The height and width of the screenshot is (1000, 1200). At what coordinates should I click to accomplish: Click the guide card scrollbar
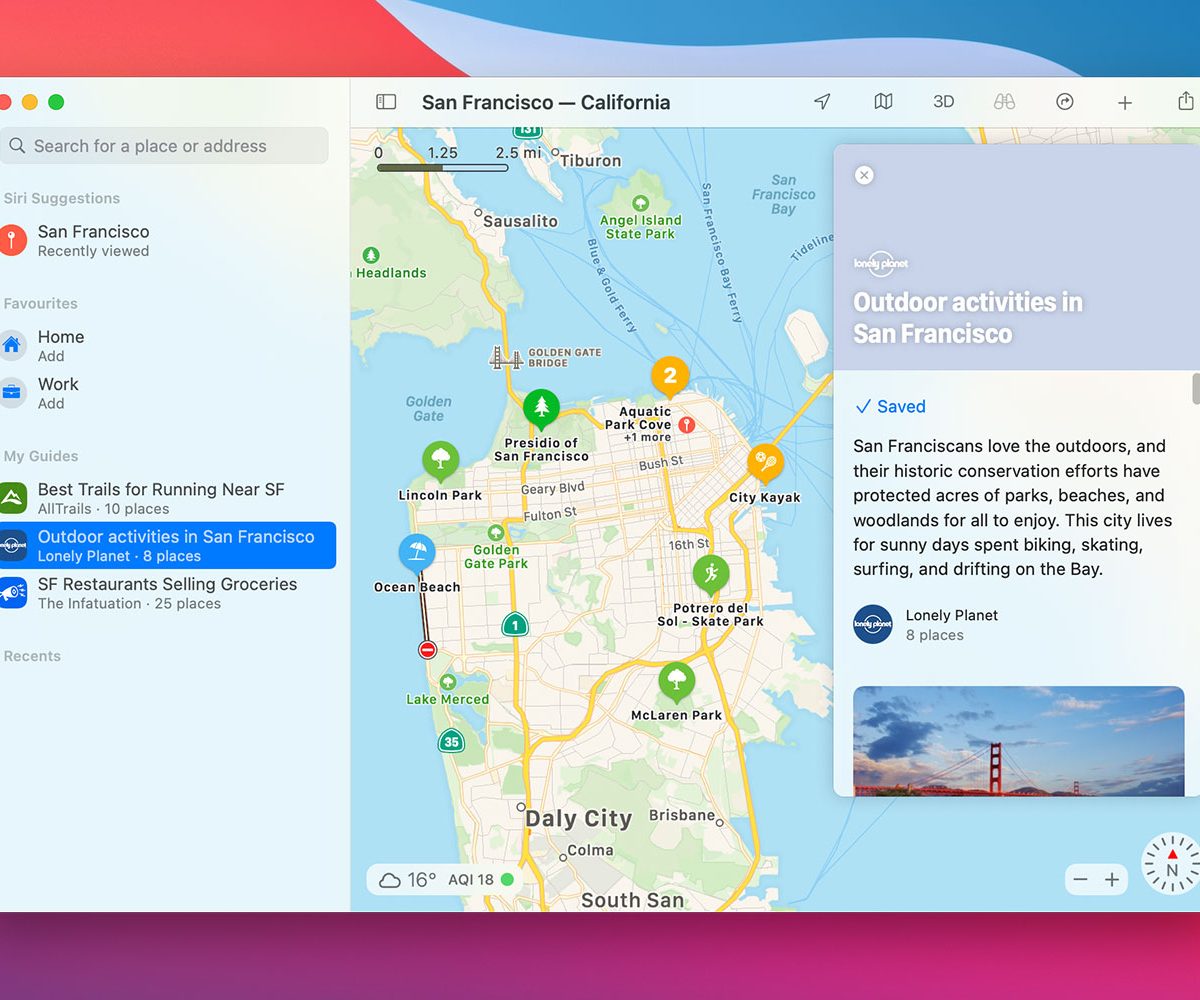pos(1195,390)
